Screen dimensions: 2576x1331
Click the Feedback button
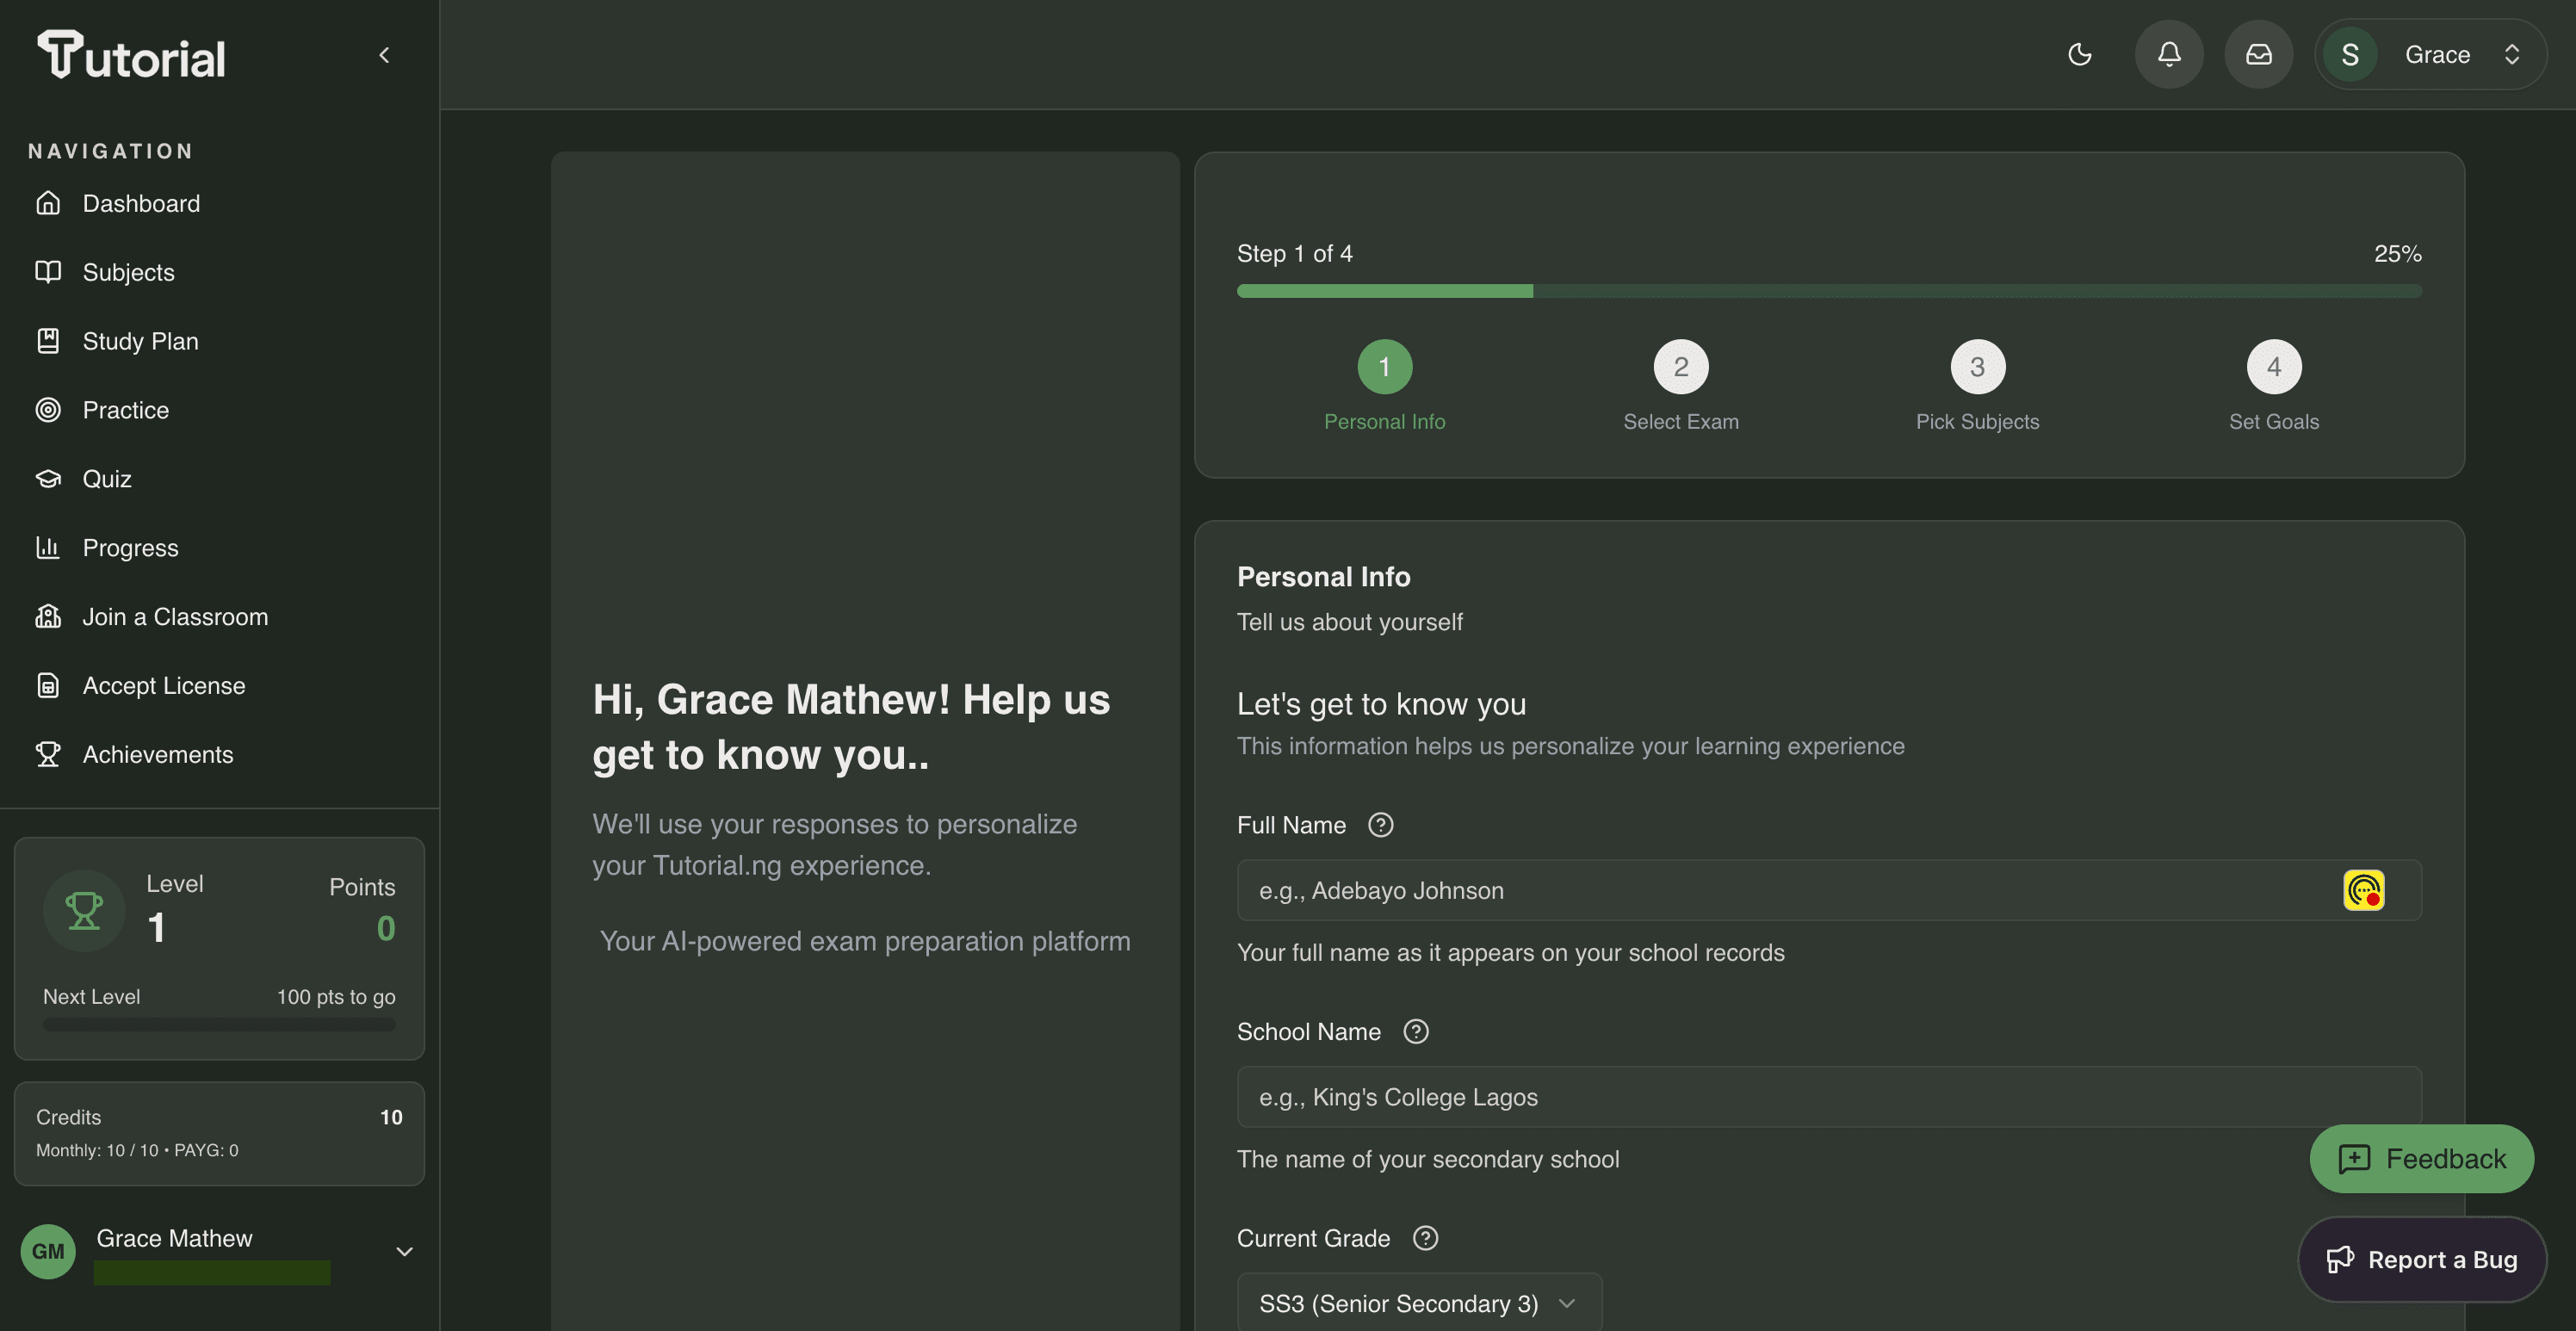(2421, 1158)
